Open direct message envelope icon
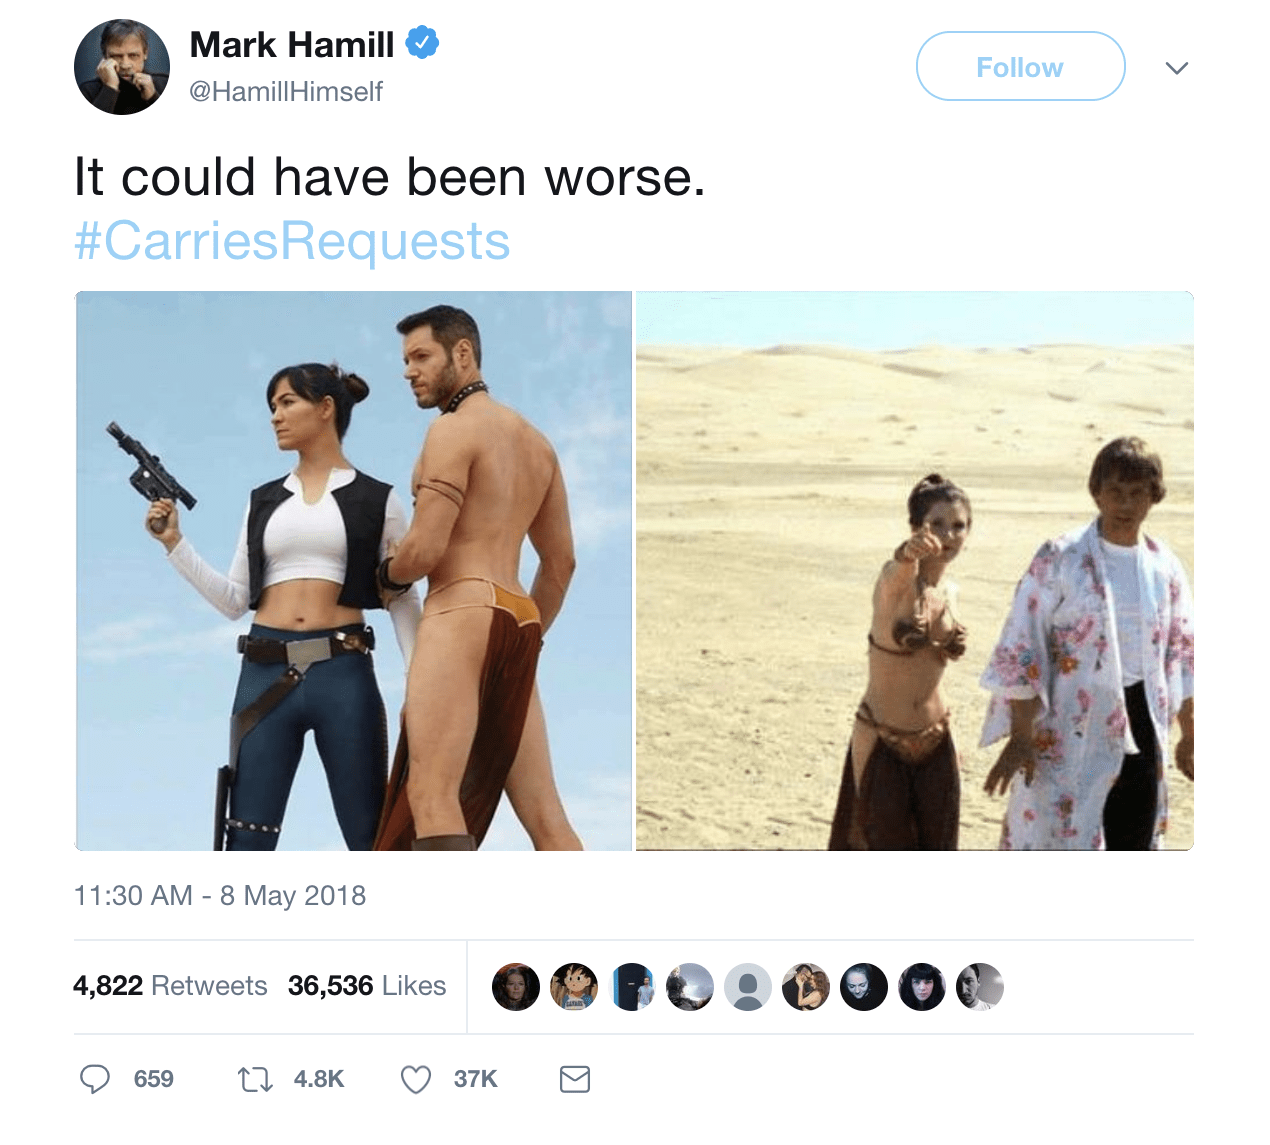This screenshot has height=1145, width=1270. click(575, 1079)
